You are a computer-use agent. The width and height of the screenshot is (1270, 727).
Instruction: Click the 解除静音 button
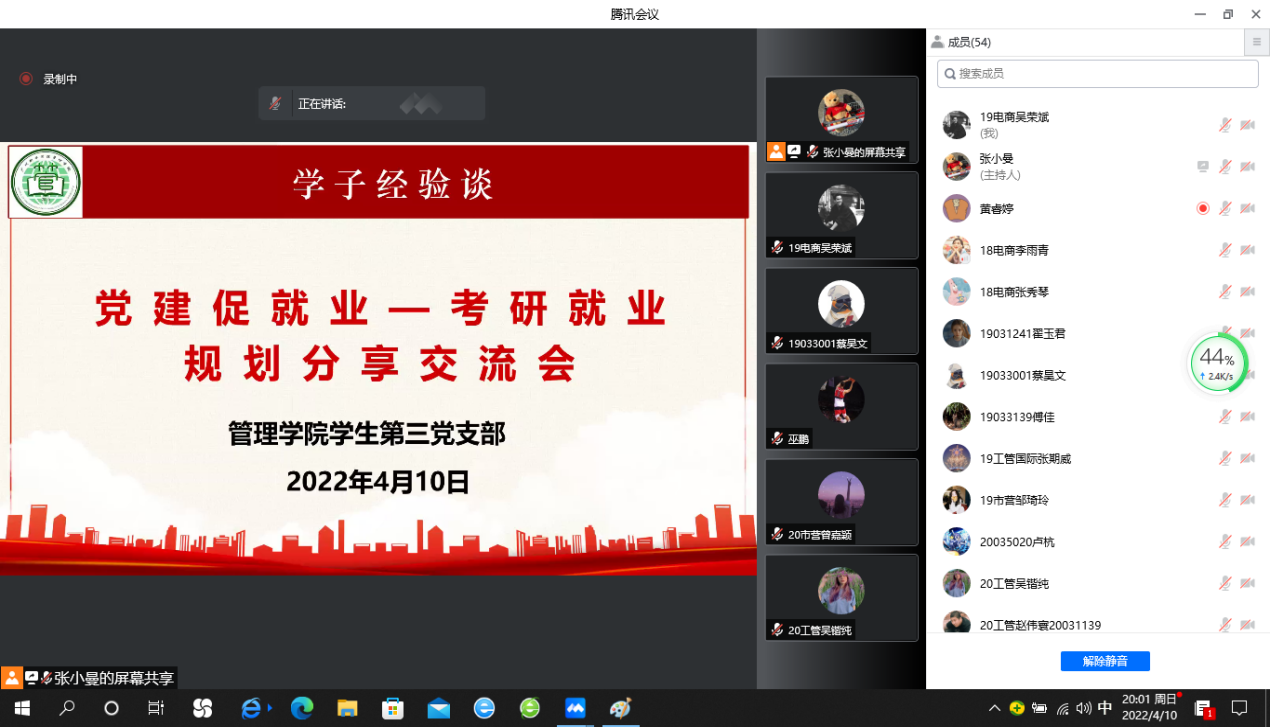click(1105, 661)
